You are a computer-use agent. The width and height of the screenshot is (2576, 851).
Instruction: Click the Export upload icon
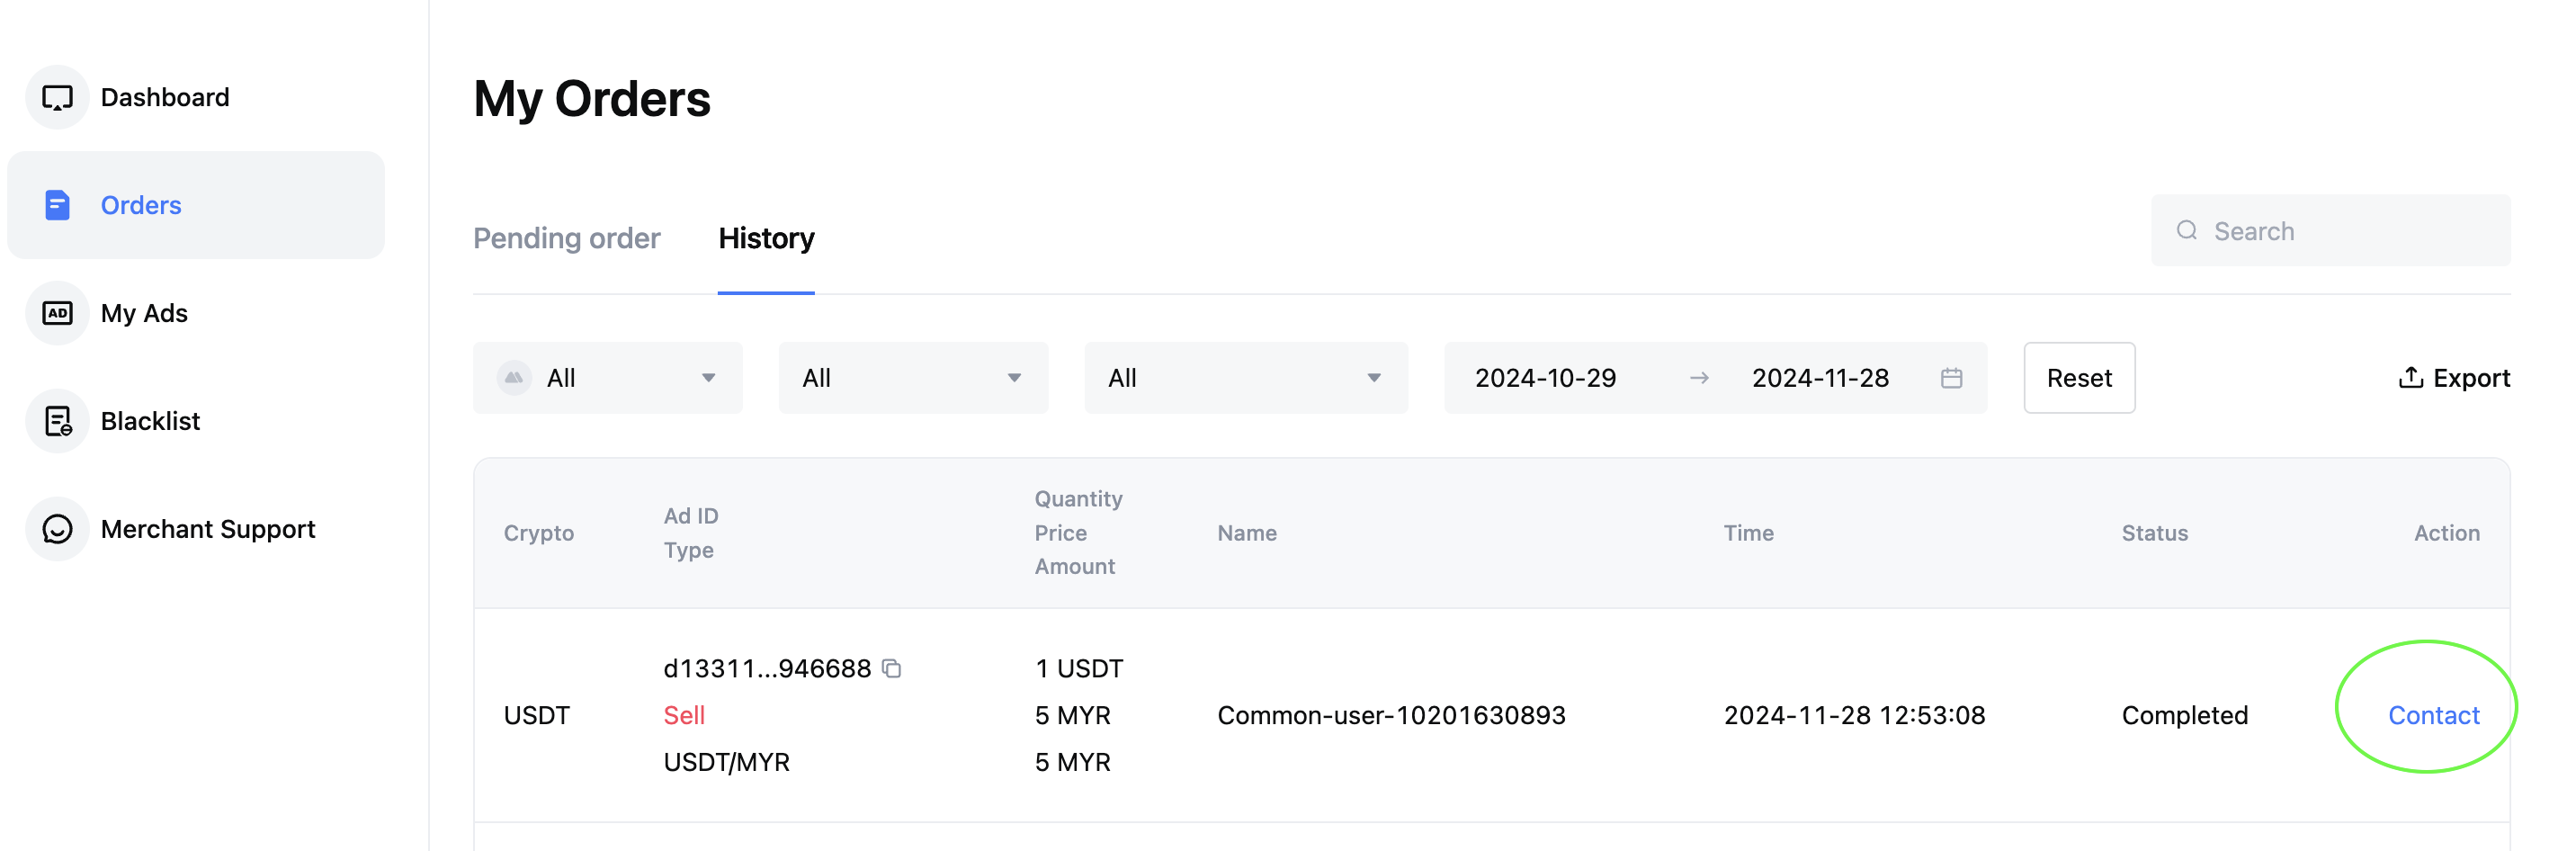point(2410,378)
